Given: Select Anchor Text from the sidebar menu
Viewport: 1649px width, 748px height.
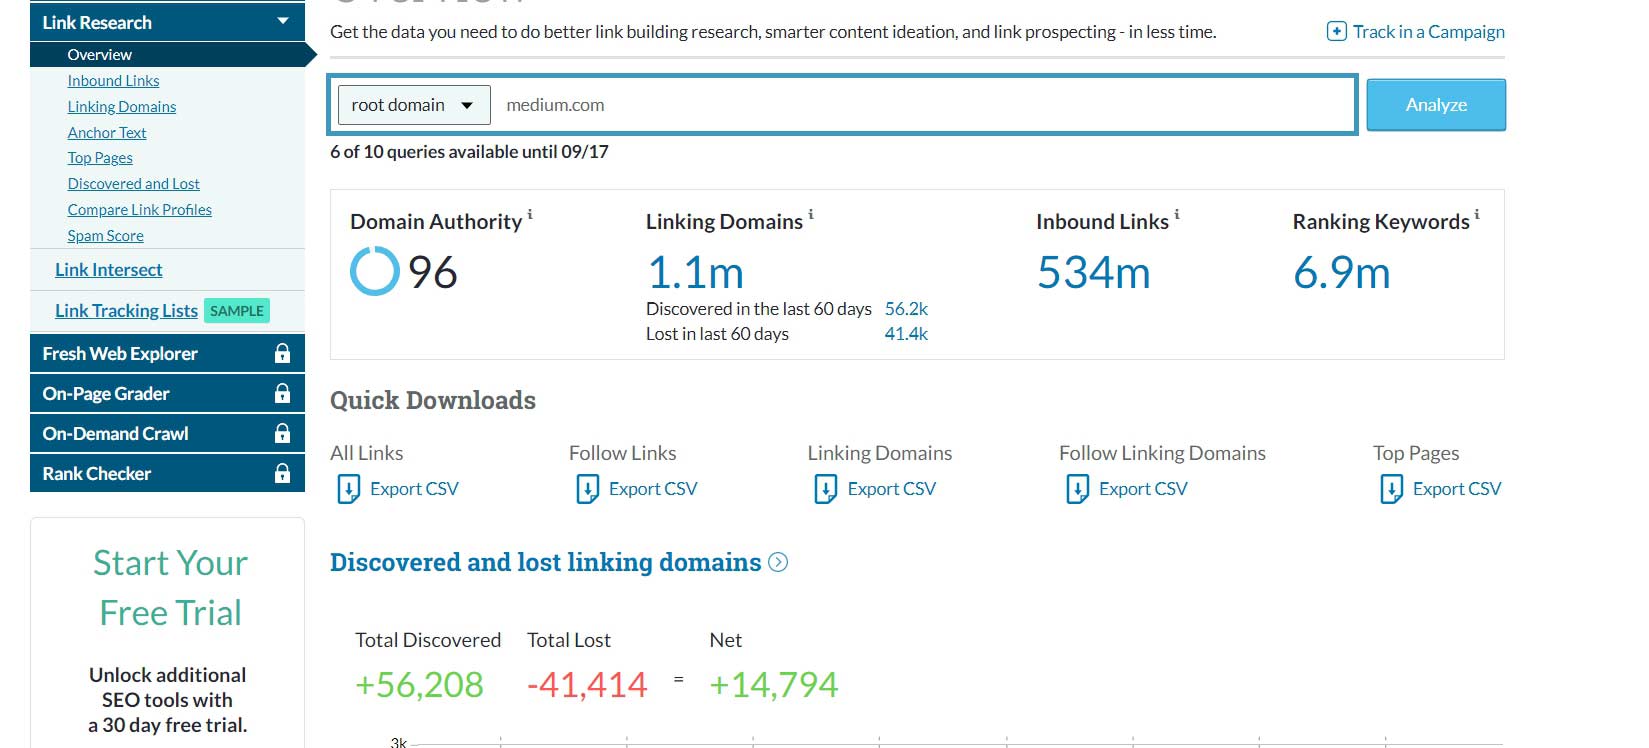Looking at the screenshot, I should point(107,133).
